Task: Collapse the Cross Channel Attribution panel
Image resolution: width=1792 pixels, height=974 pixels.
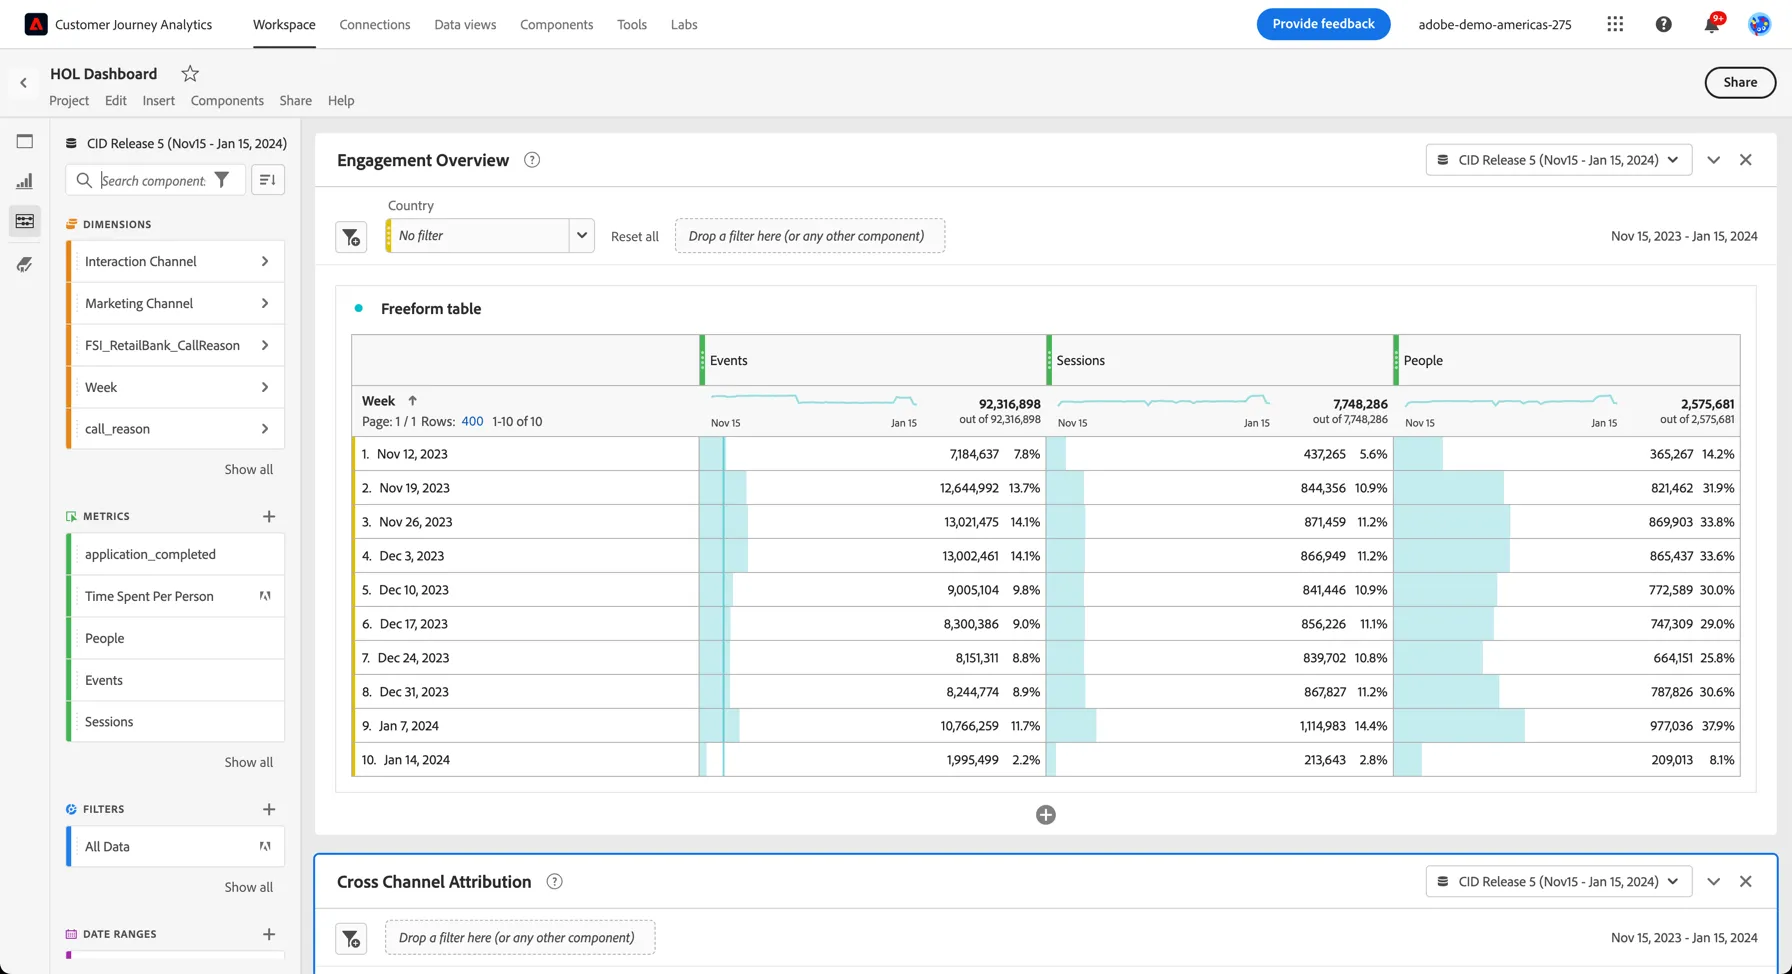Action: tap(1713, 881)
